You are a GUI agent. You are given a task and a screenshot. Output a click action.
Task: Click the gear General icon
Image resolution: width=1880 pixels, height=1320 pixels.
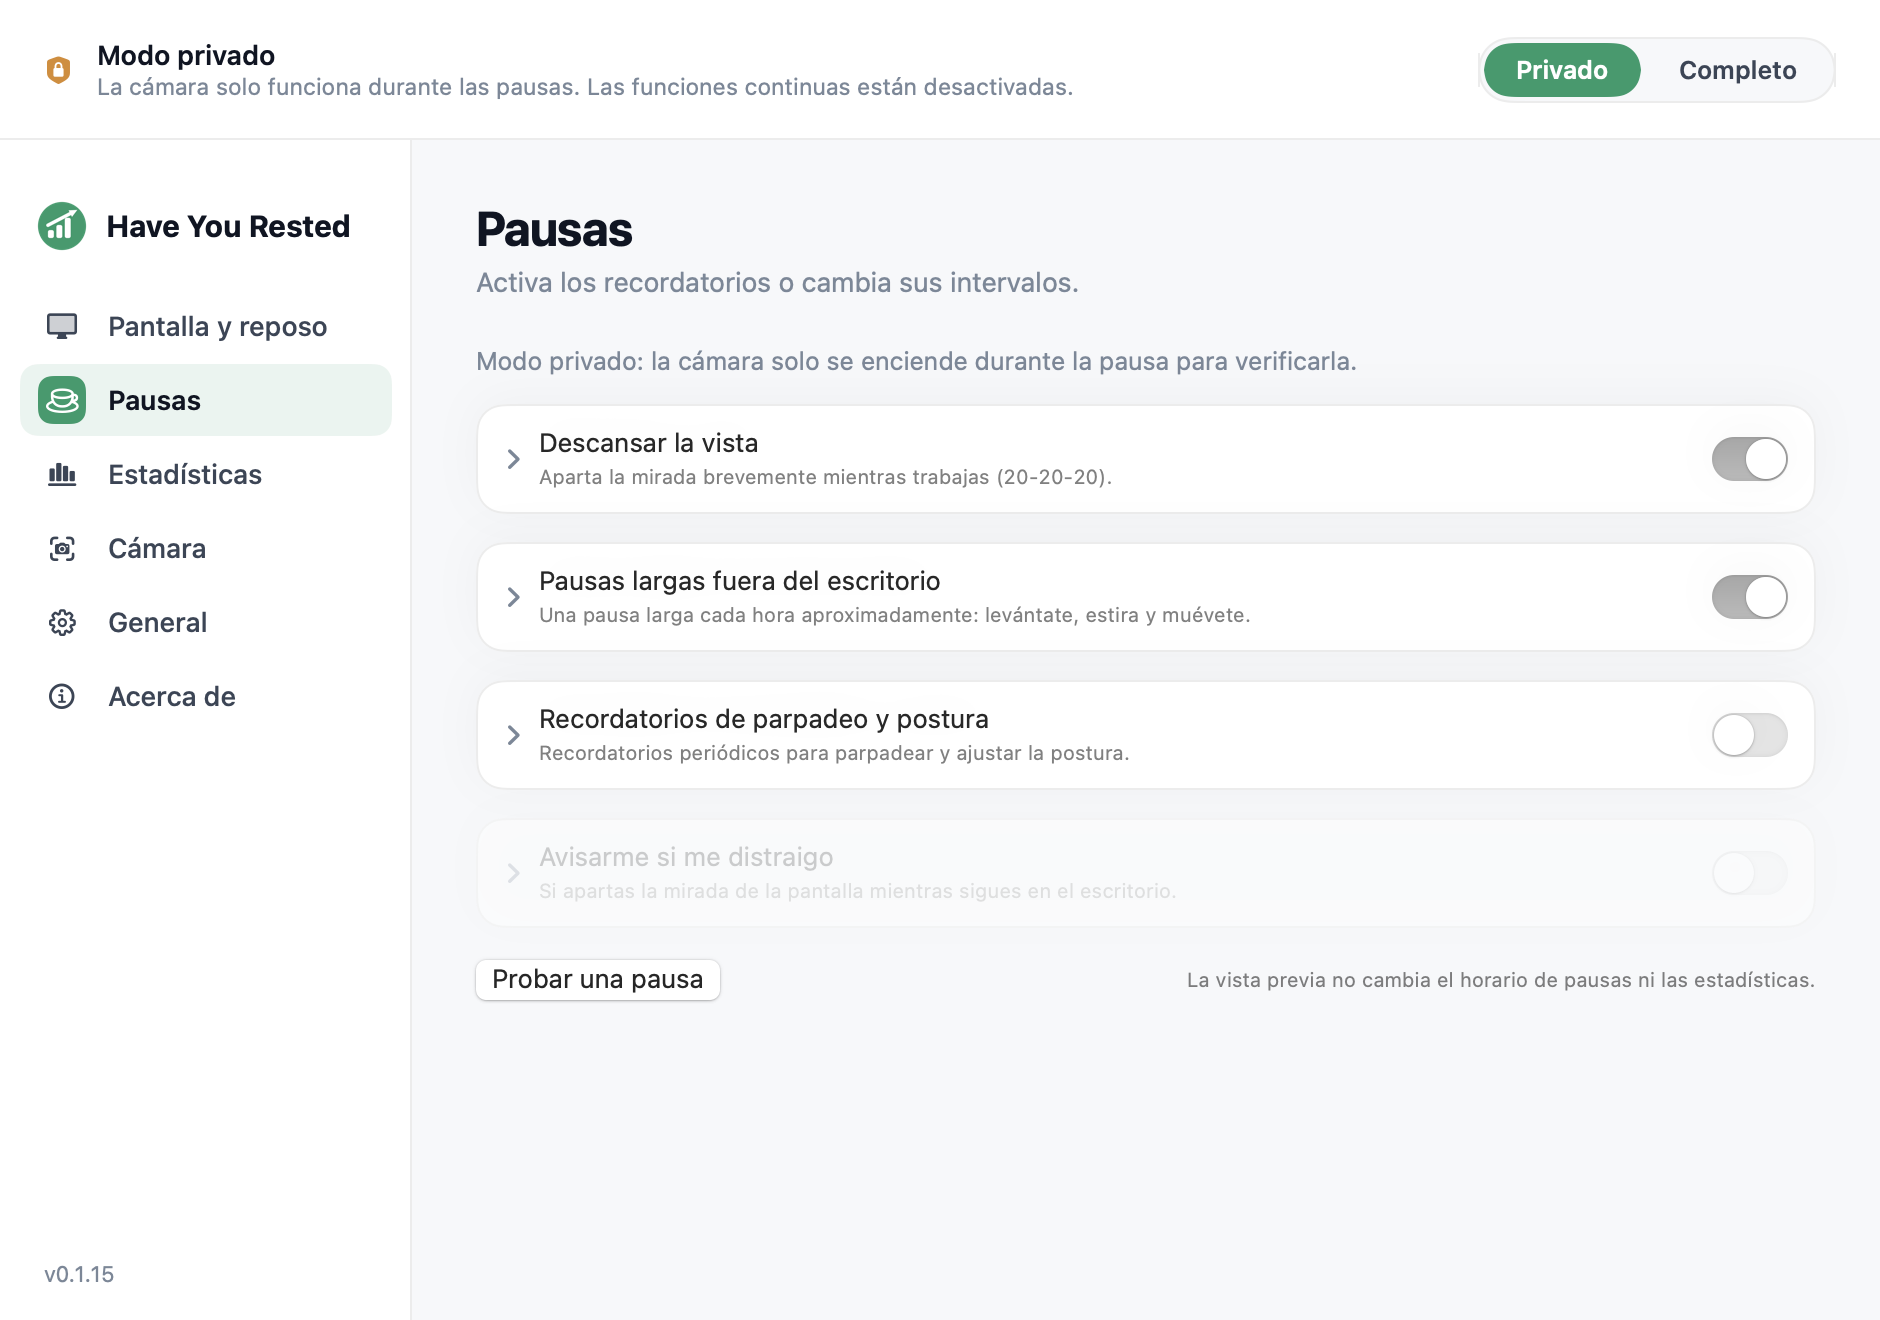pyautogui.click(x=62, y=622)
